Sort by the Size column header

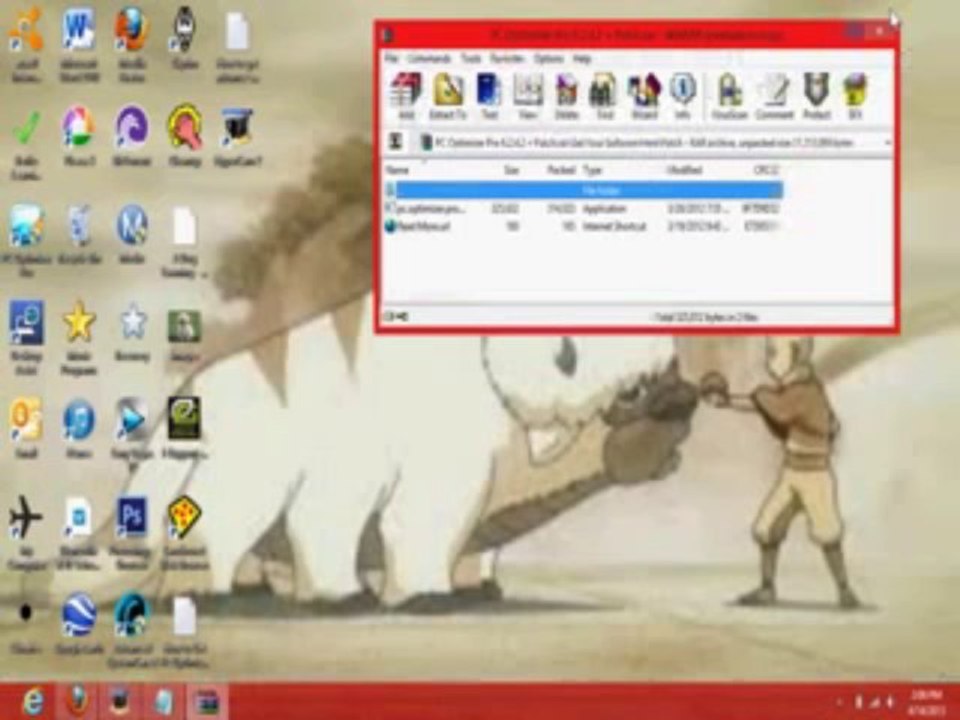tap(511, 170)
